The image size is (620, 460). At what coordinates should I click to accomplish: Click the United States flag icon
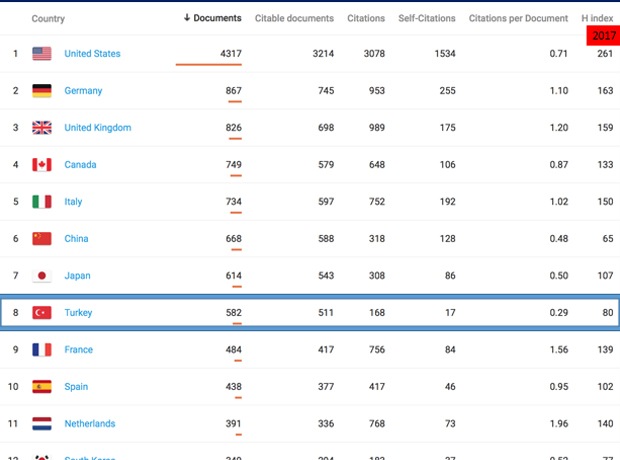[x=42, y=54]
